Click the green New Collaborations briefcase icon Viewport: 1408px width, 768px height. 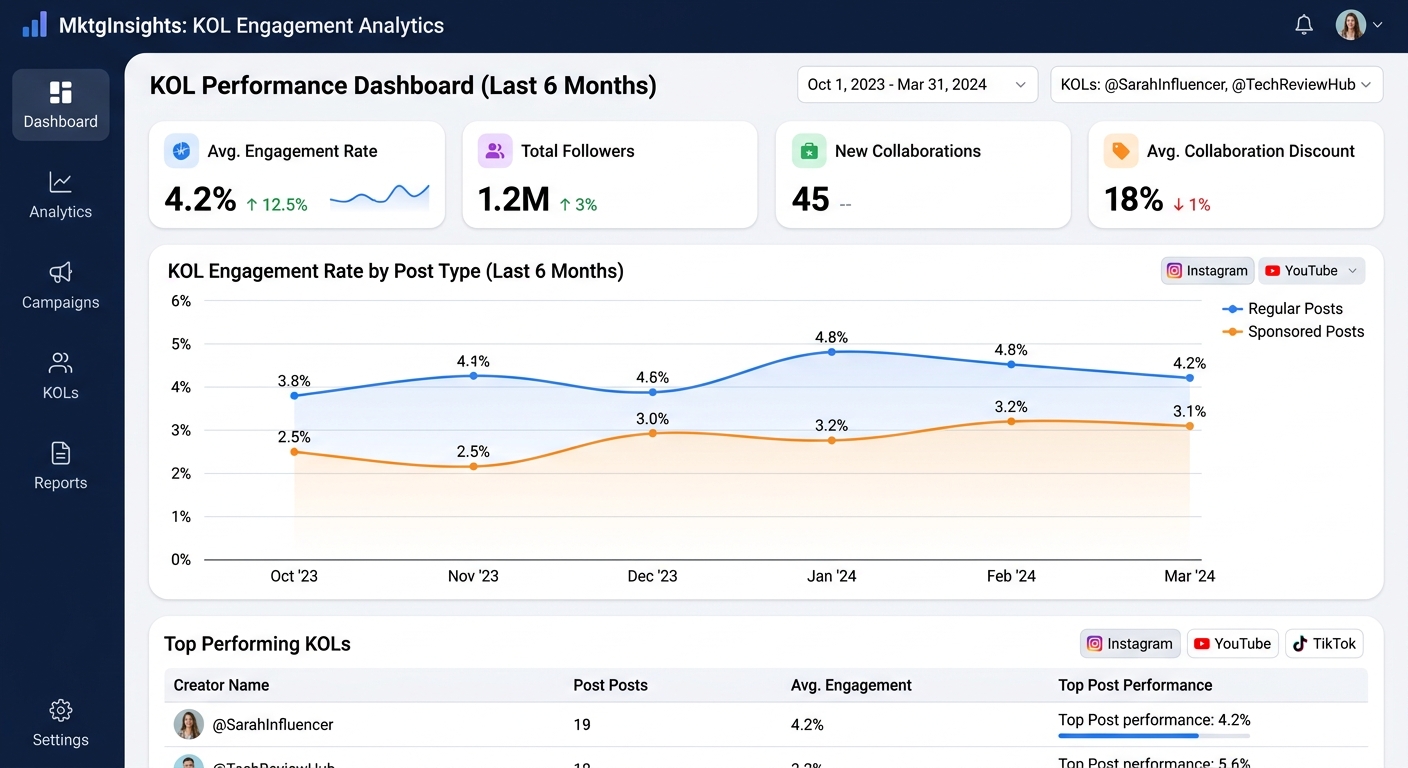[808, 151]
